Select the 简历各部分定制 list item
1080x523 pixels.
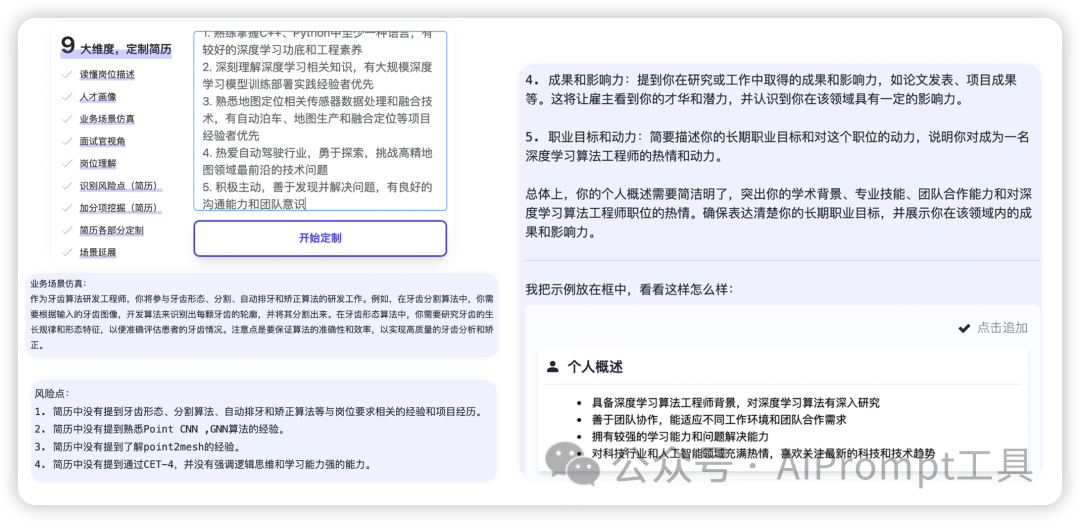click(112, 230)
